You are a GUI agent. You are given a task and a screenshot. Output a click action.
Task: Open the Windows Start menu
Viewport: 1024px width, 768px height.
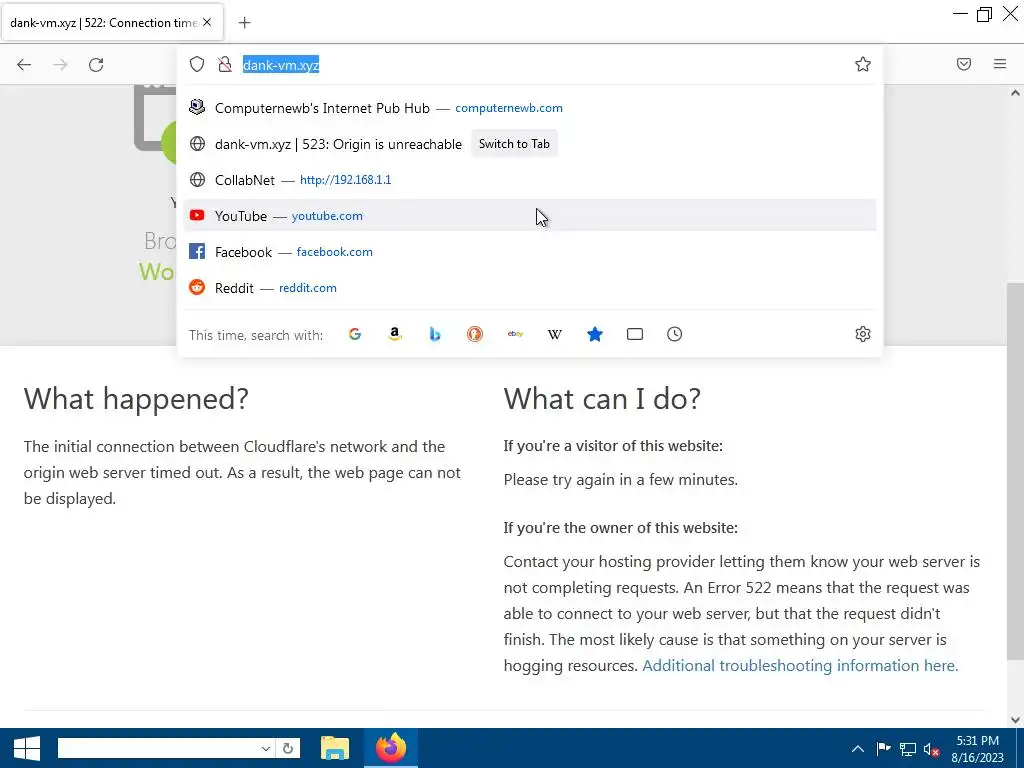pos(27,748)
